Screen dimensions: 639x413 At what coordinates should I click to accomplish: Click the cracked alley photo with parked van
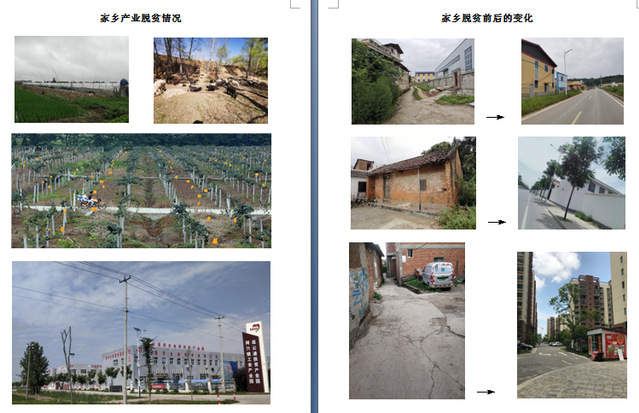406,320
